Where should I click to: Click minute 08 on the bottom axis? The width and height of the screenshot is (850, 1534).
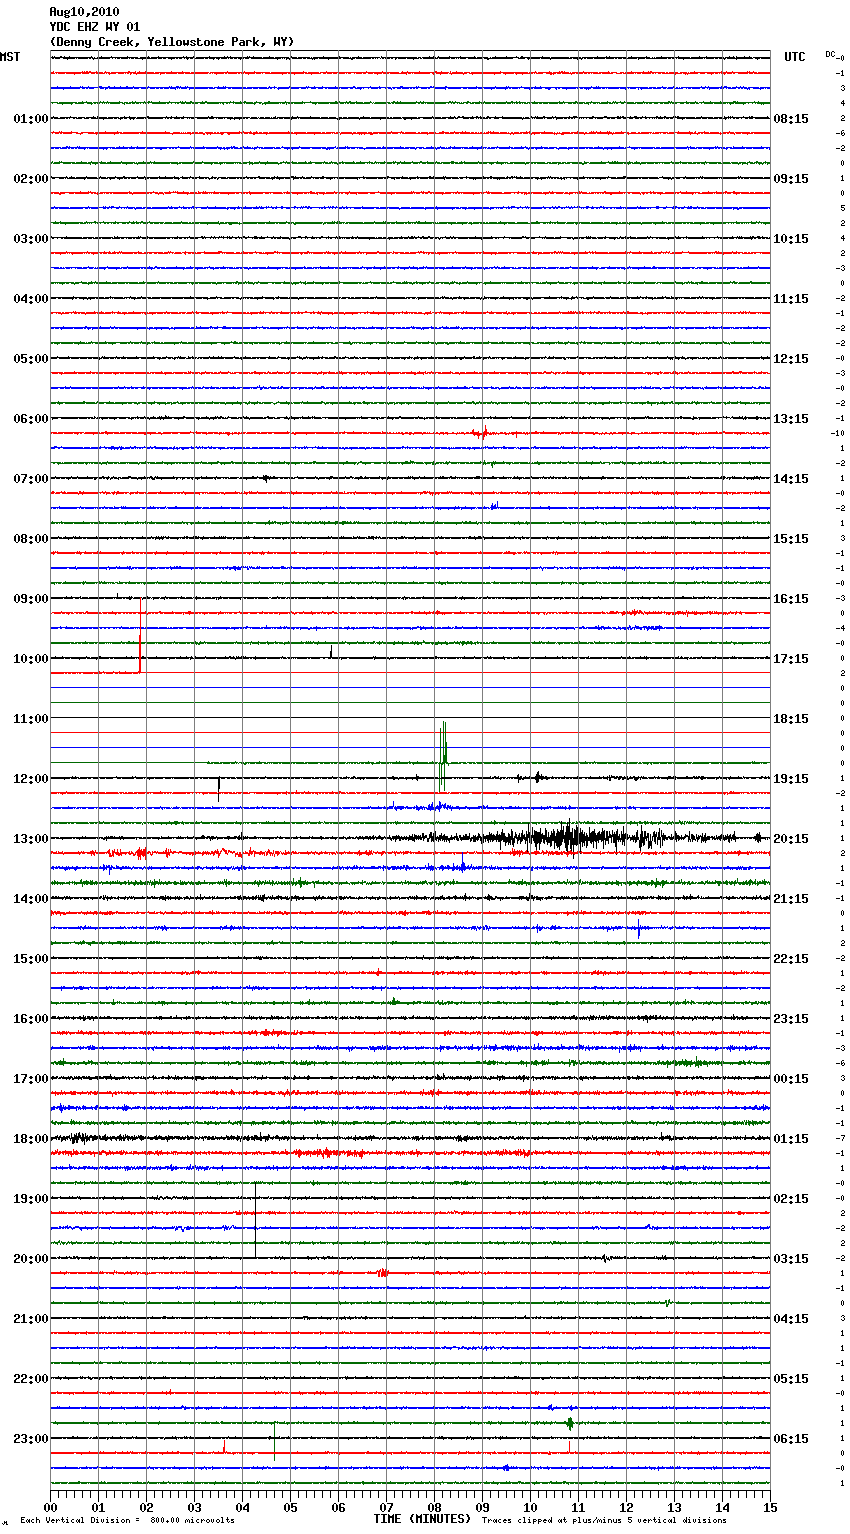point(434,1507)
